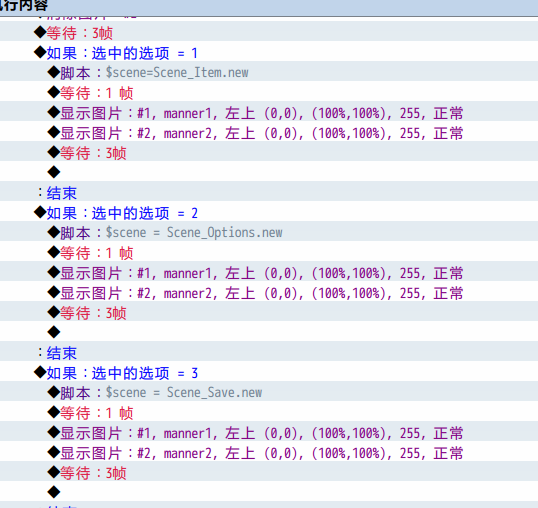Click the script row $scene=Scene_Item.new
The height and width of the screenshot is (508, 538).
[269, 72]
